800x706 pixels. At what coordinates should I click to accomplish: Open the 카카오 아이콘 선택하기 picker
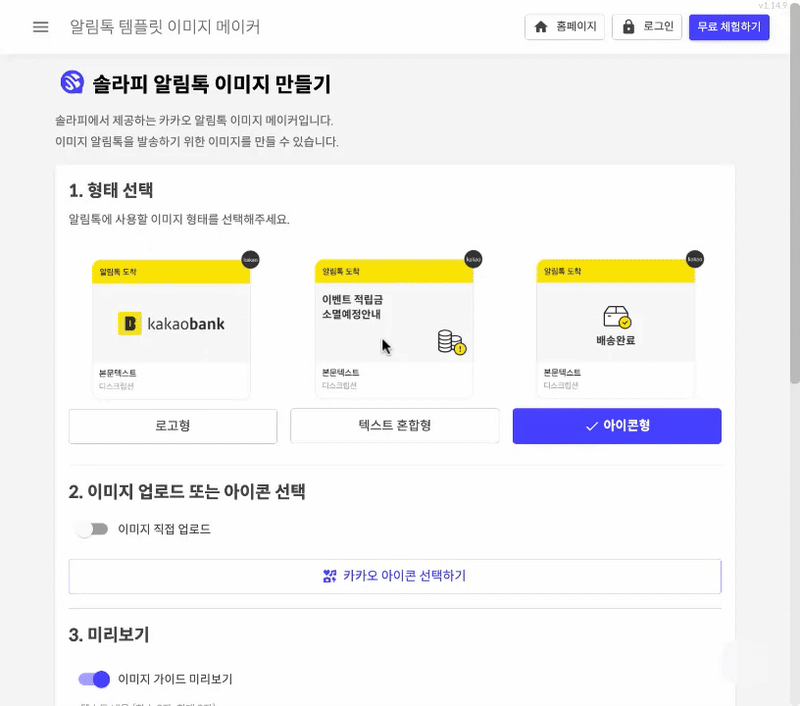click(395, 576)
